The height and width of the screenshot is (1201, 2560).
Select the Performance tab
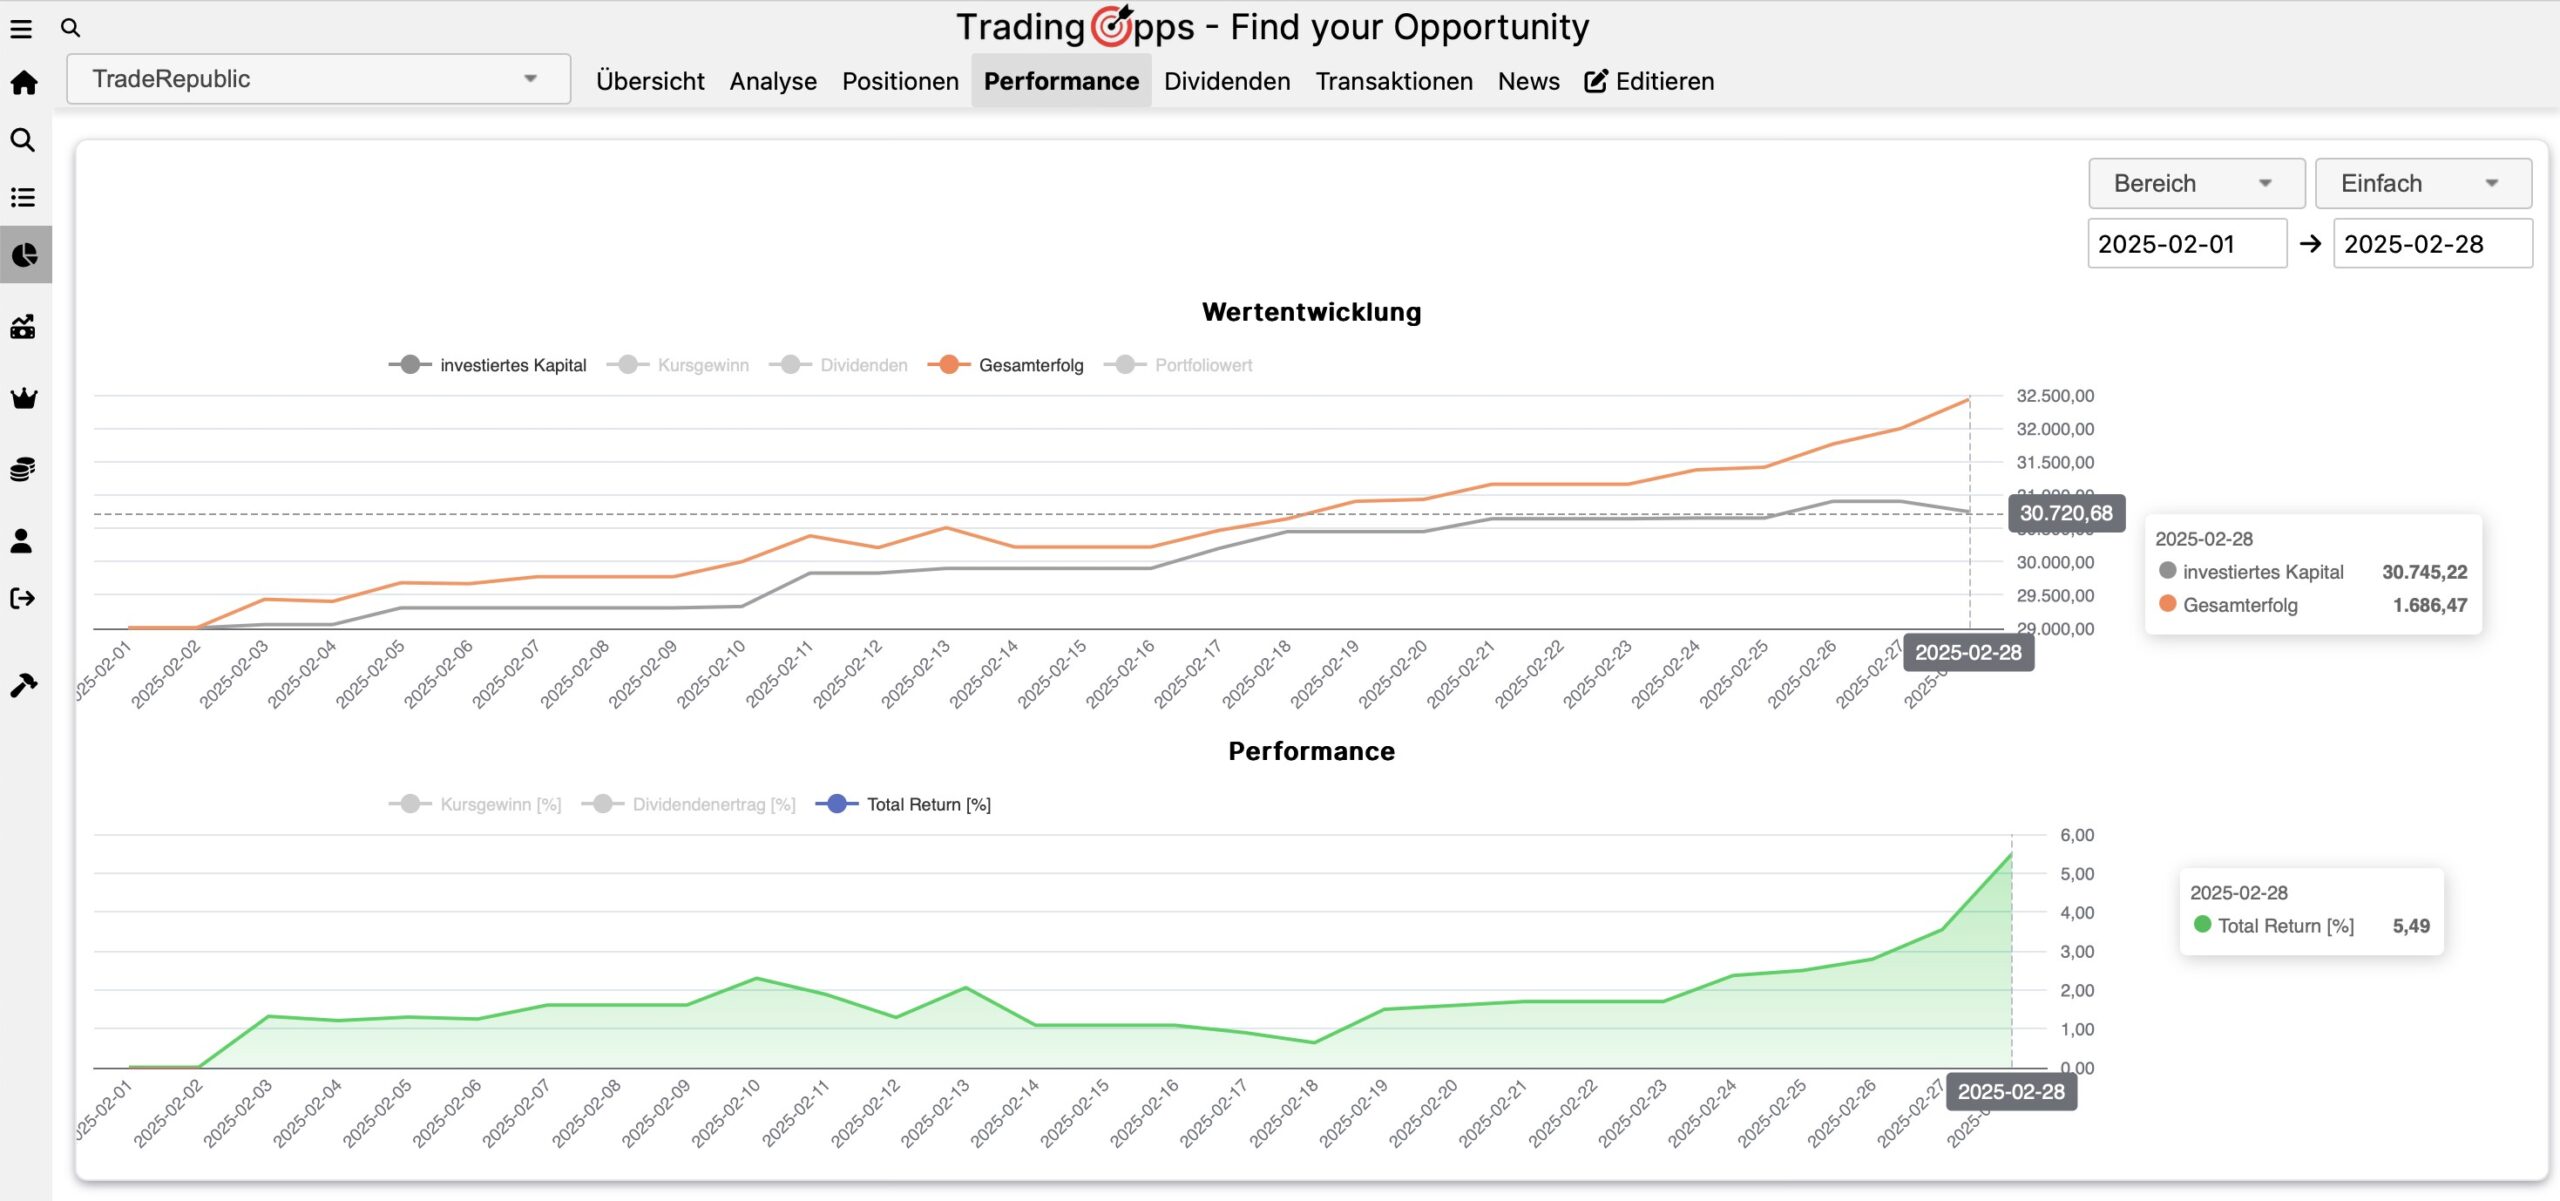tap(1061, 81)
